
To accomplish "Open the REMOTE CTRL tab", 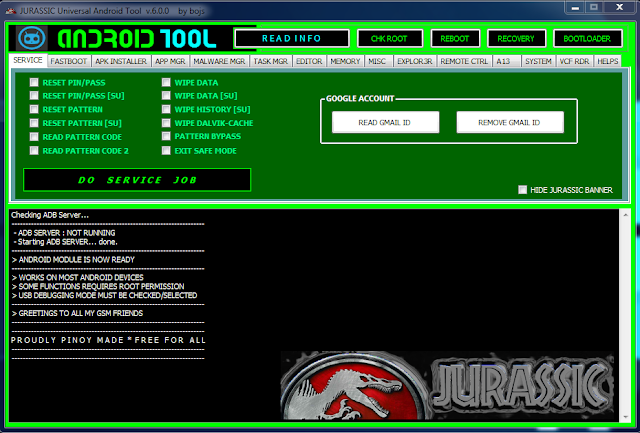I will pyautogui.click(x=464, y=61).
